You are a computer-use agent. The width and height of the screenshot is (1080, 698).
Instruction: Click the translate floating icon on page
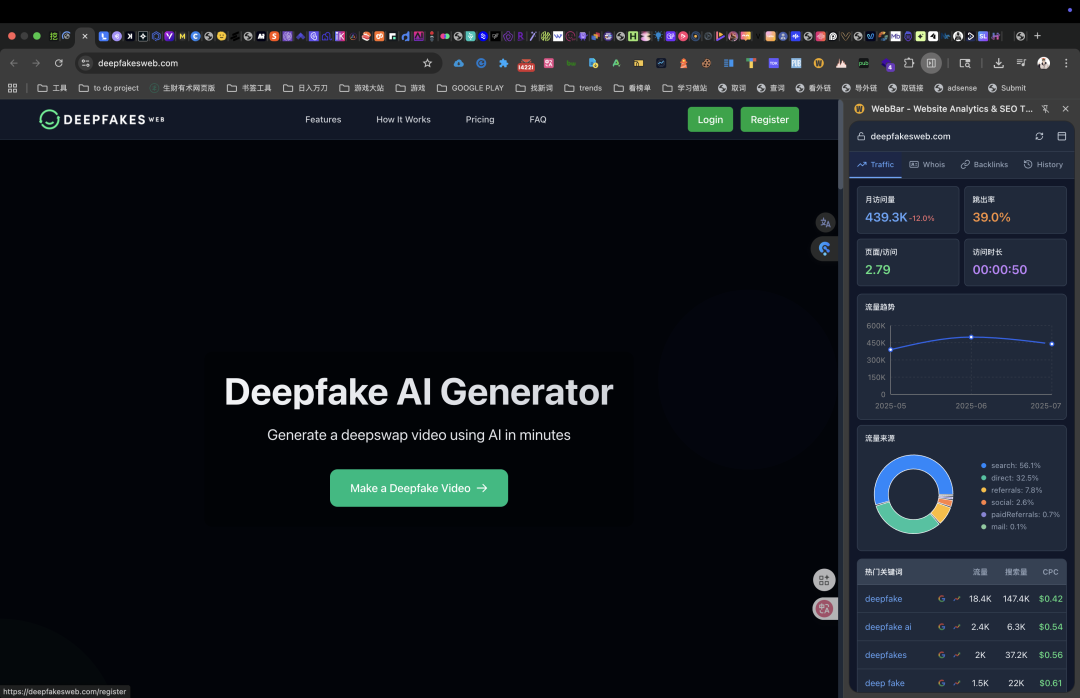(825, 223)
